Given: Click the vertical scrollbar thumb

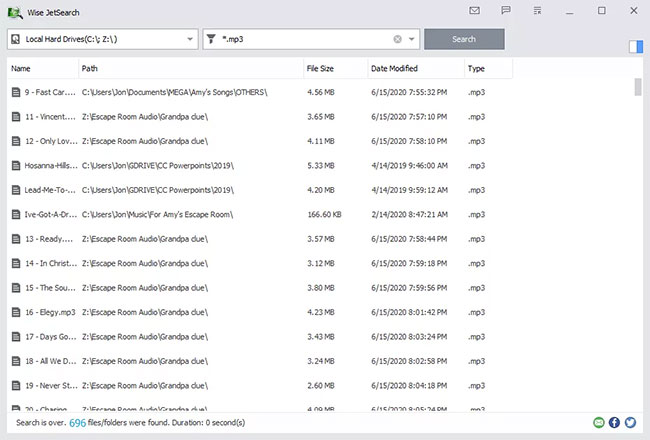Looking at the screenshot, I should (638, 87).
